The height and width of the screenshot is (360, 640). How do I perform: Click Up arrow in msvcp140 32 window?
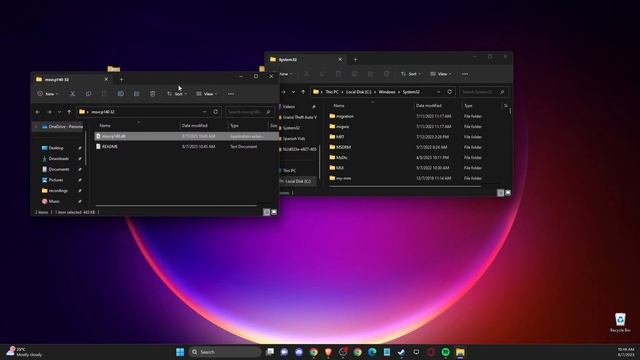click(69, 112)
